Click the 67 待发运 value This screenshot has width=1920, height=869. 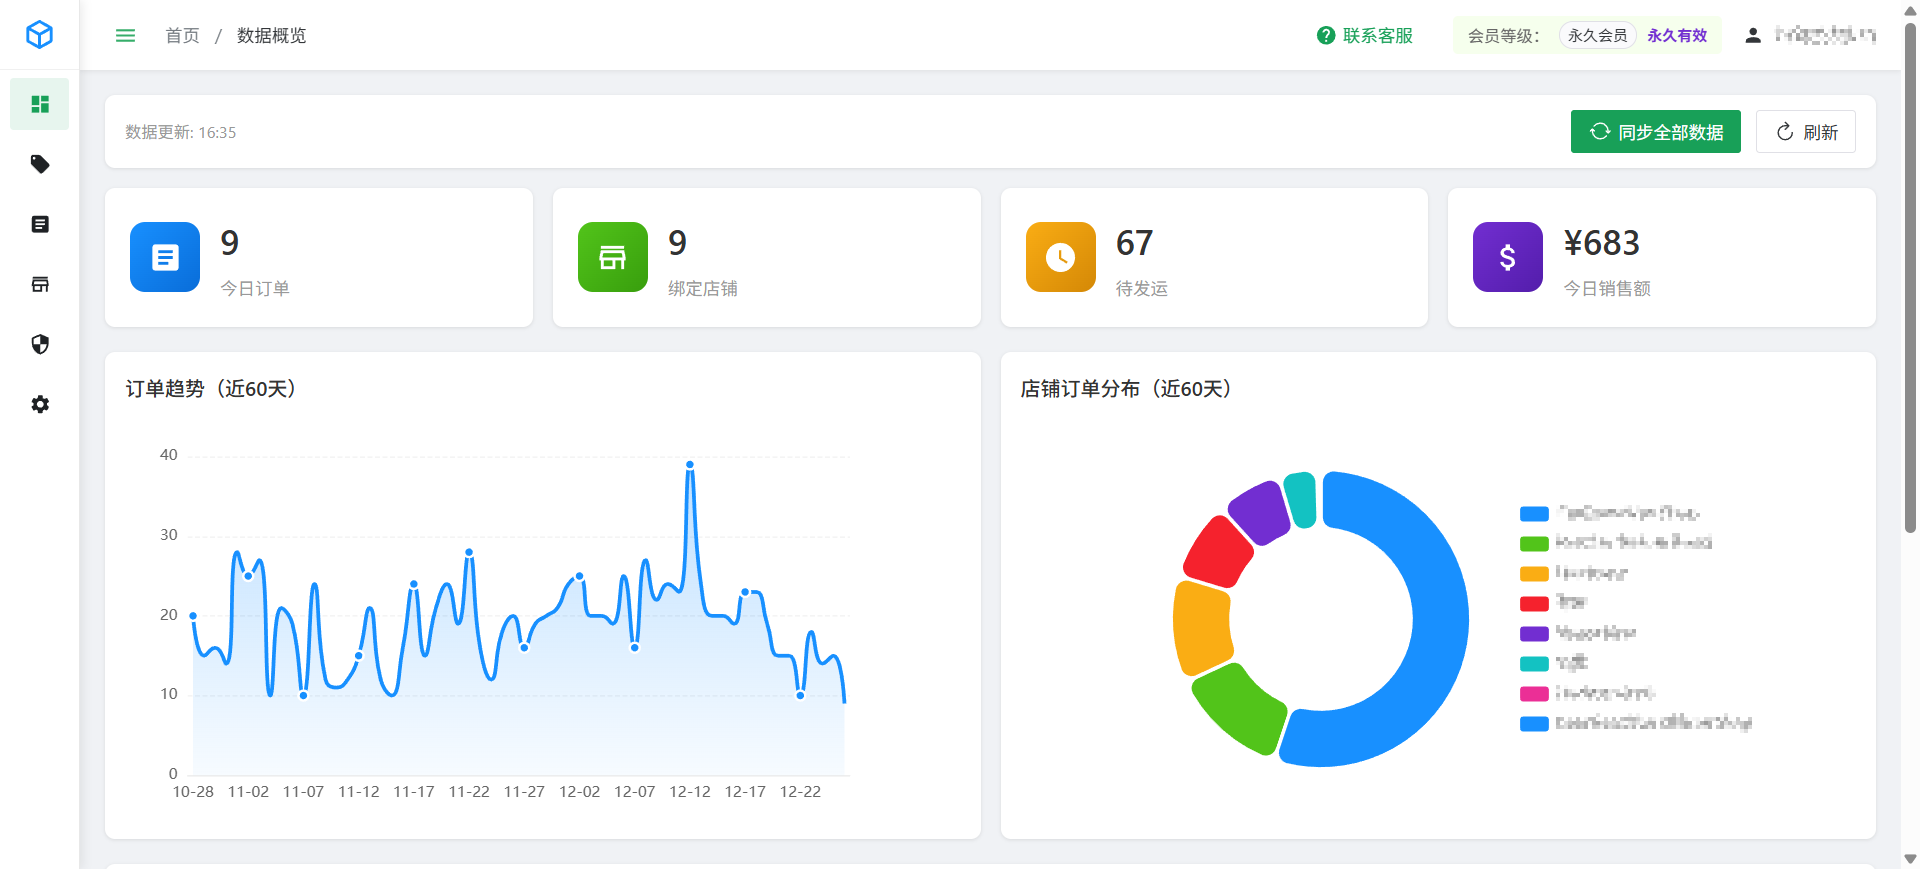pos(1135,243)
